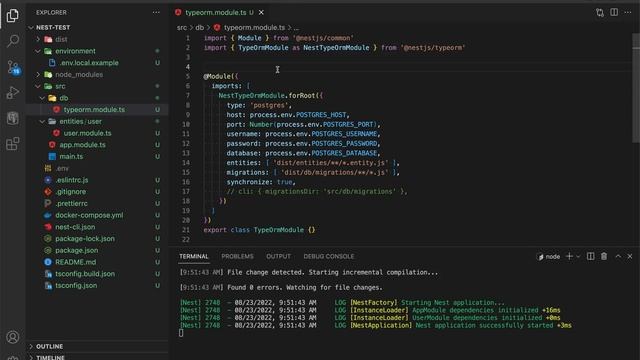Image resolution: width=640 pixels, height=360 pixels.
Task: Expand the dist folder
Action: coord(38,39)
